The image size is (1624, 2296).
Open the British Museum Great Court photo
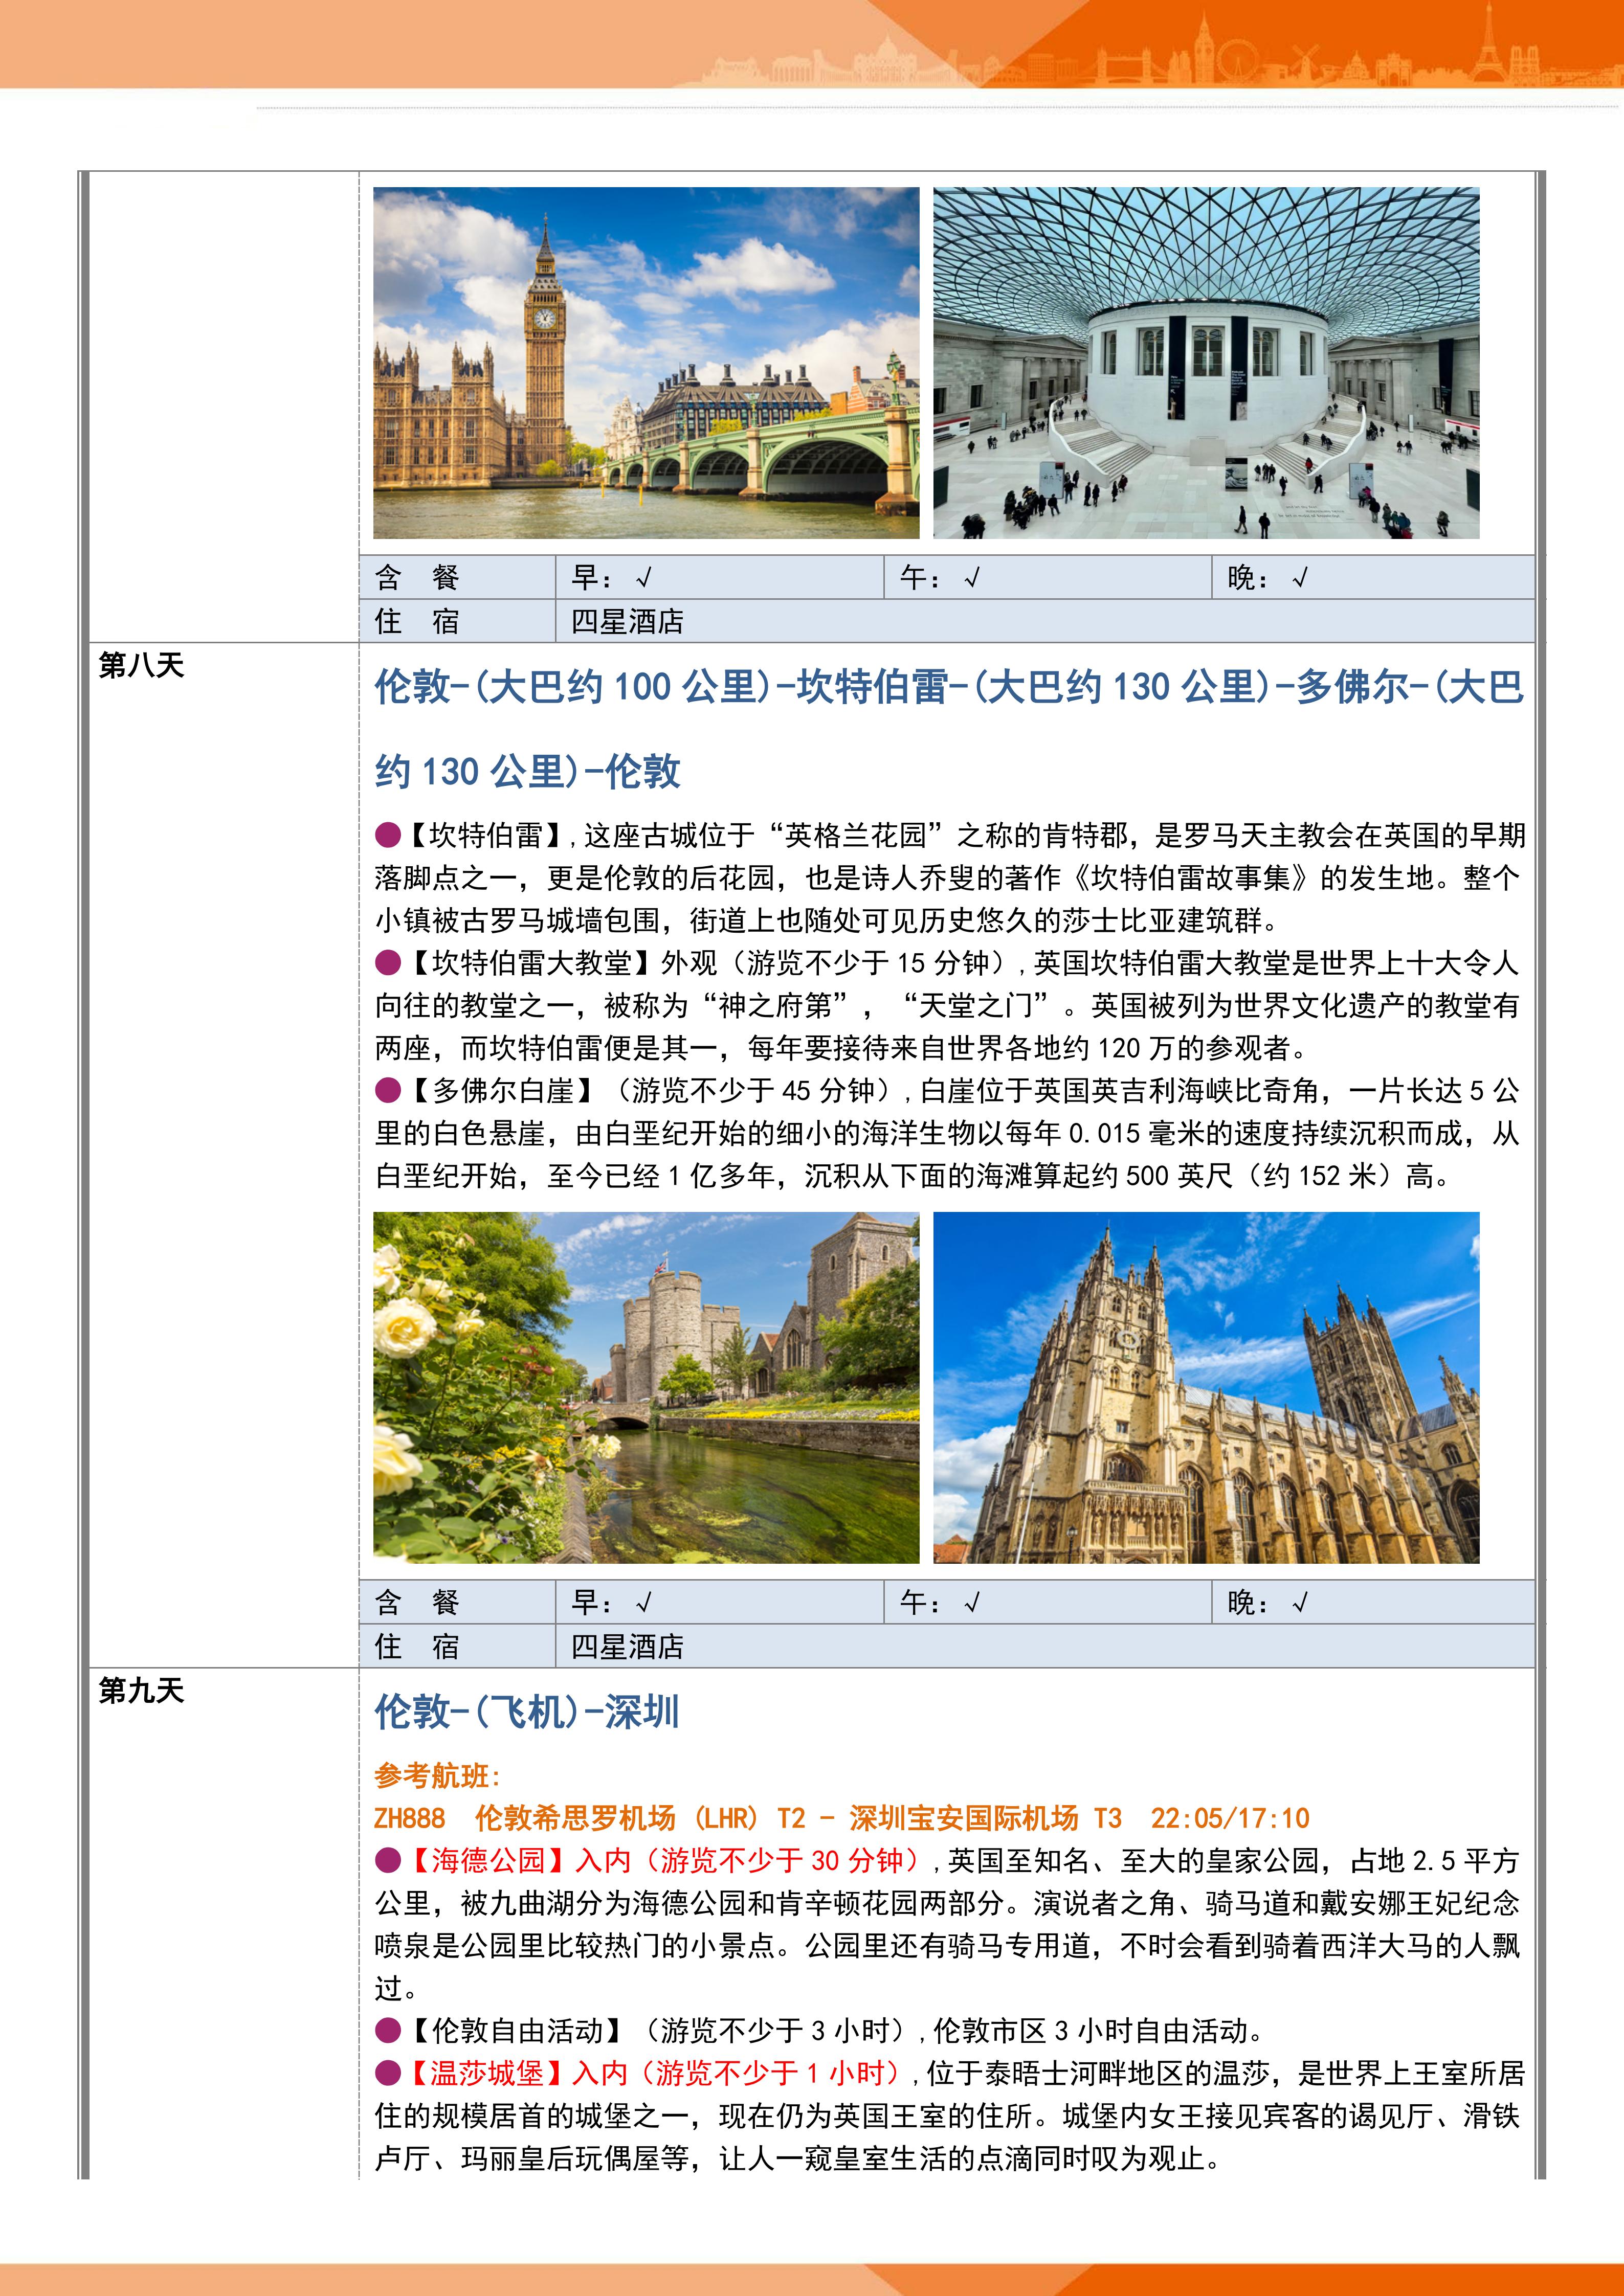click(1206, 363)
